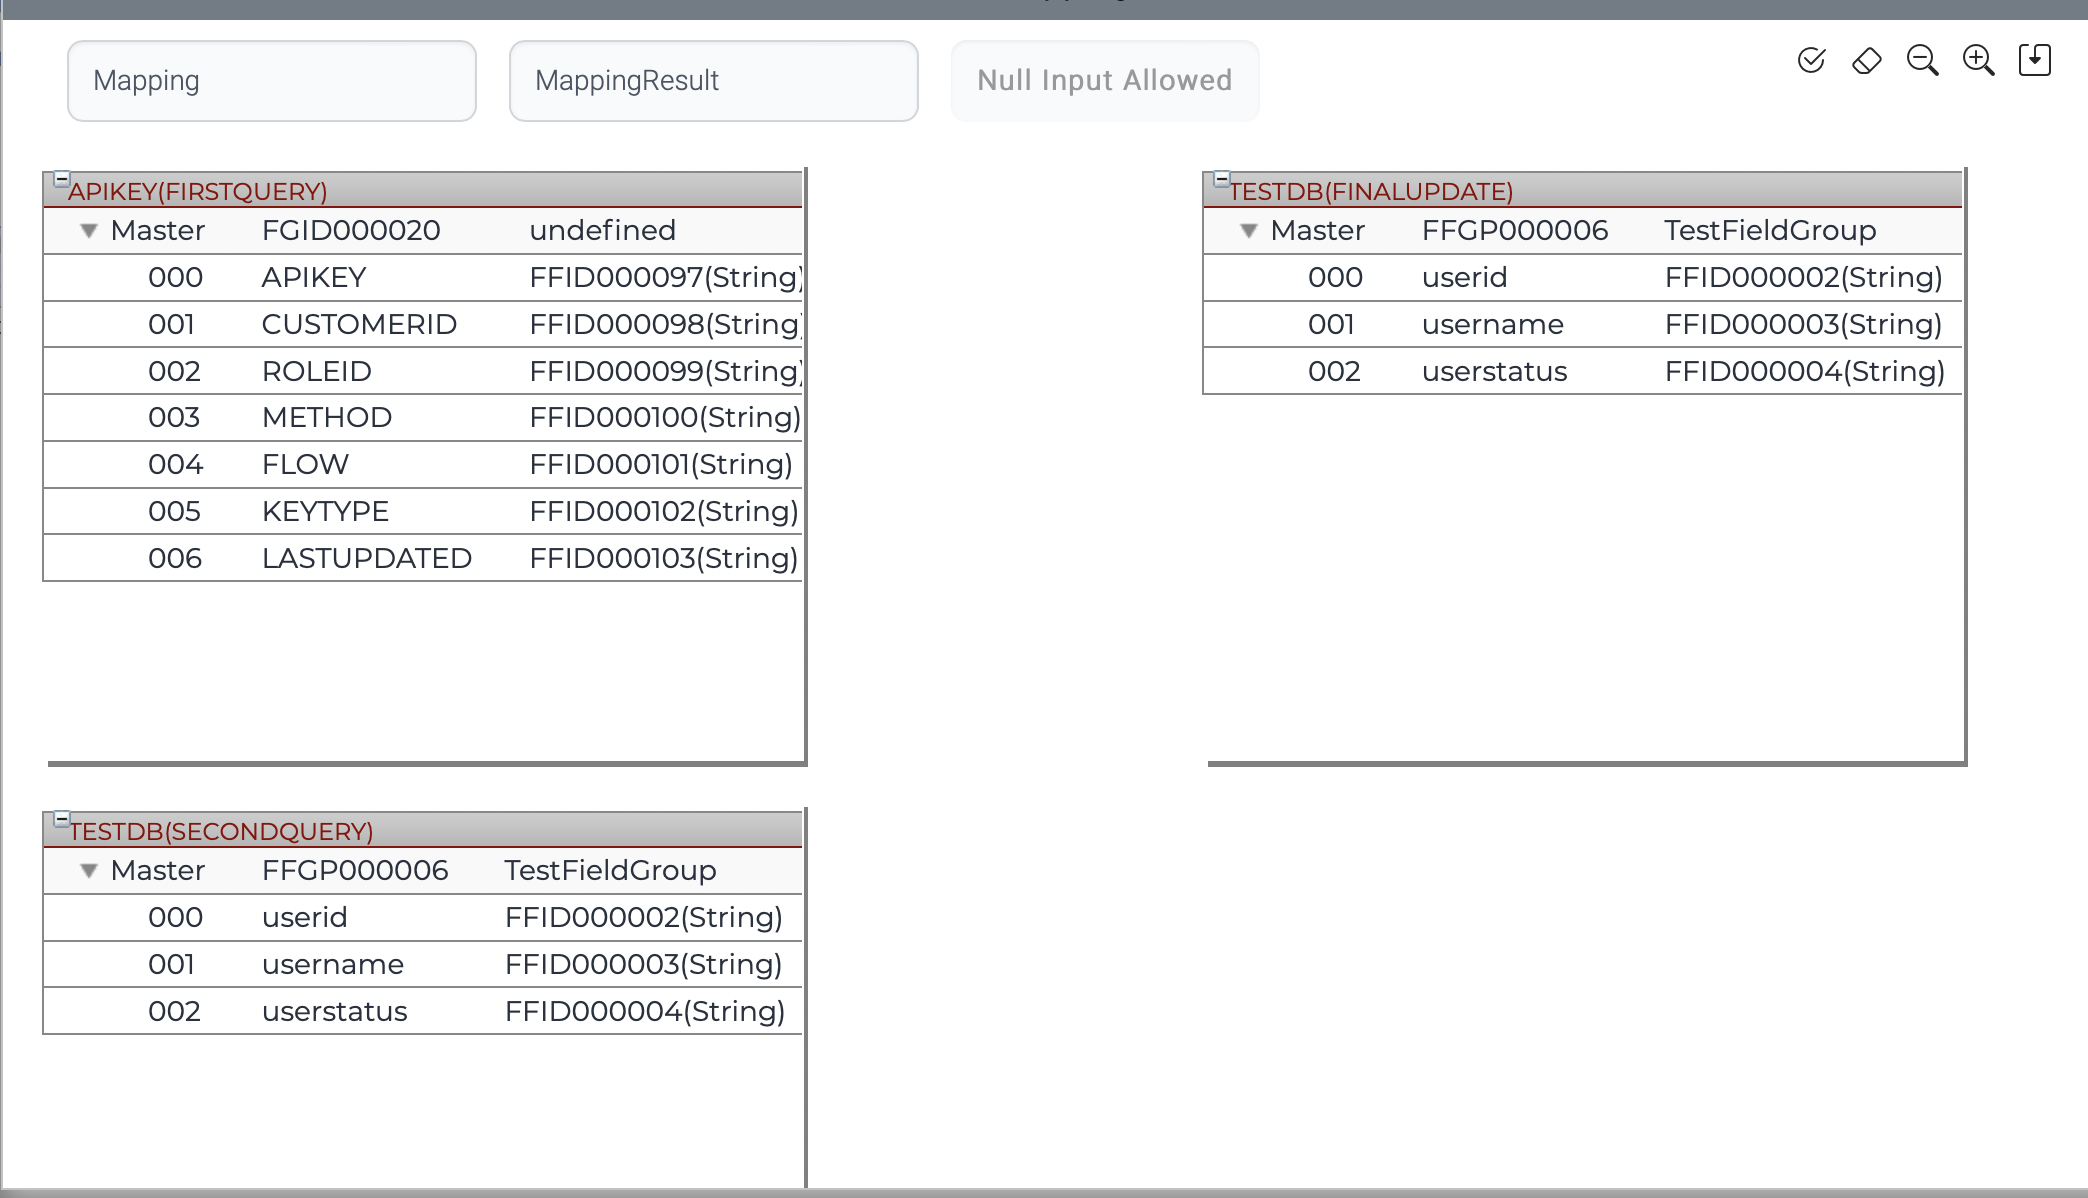Click the eraser clear mapping icon
The width and height of the screenshot is (2088, 1198).
pyautogui.click(x=1866, y=61)
